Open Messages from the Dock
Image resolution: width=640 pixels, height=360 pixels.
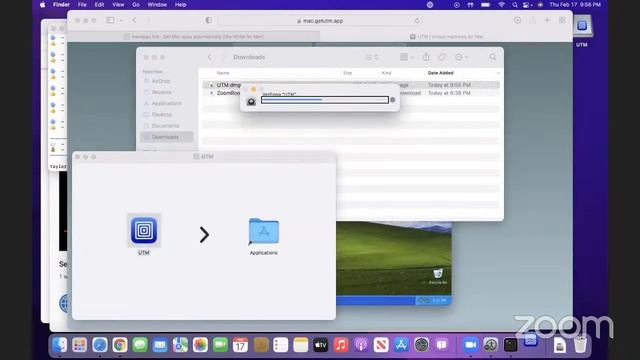140,345
